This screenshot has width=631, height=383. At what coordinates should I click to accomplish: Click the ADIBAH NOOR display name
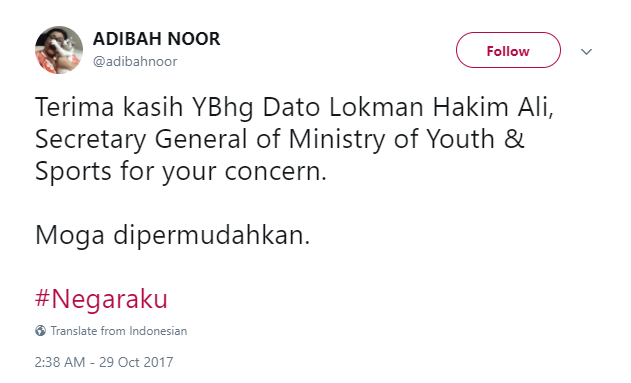pyautogui.click(x=157, y=39)
